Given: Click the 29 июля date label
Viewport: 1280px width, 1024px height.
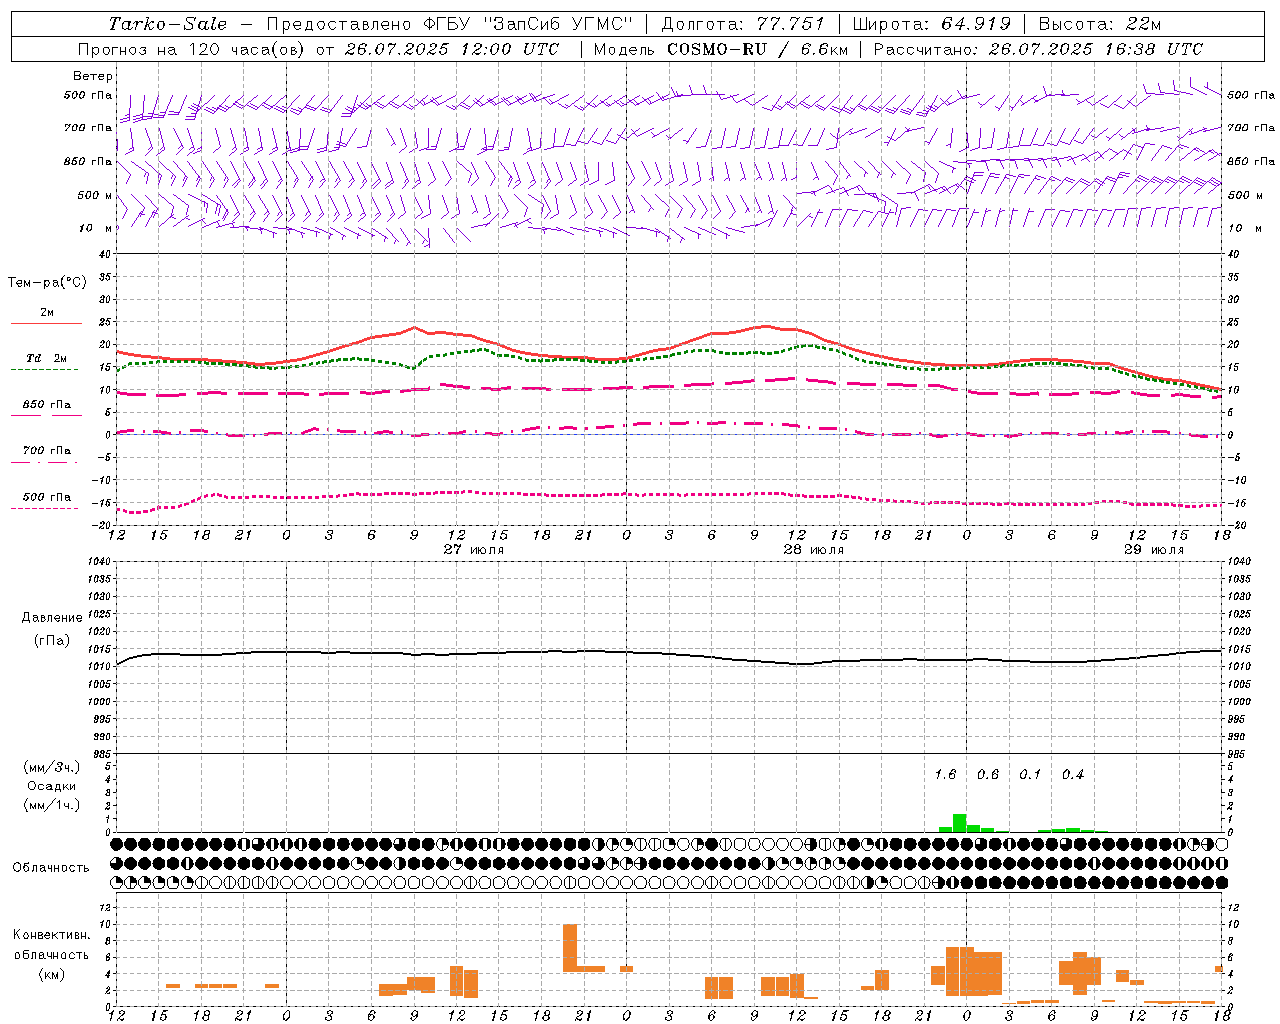Looking at the screenshot, I should click(1153, 550).
